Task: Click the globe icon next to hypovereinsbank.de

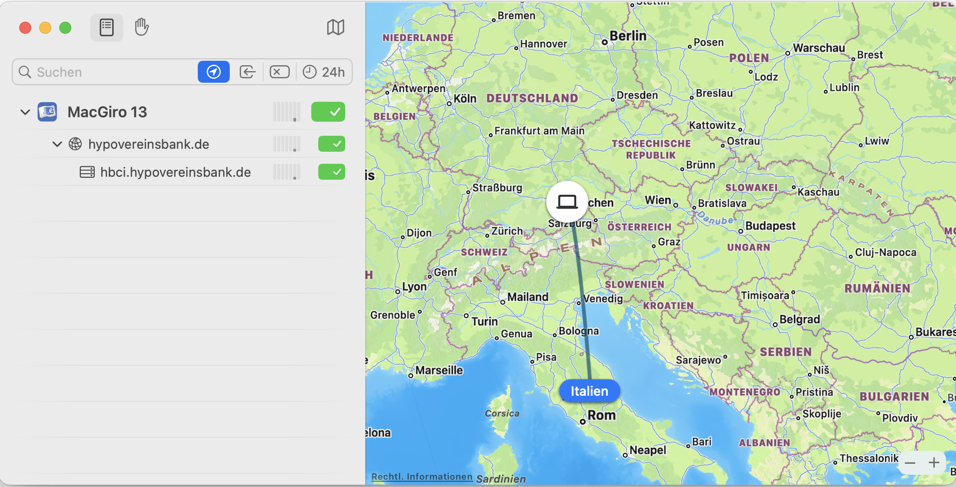Action: (75, 144)
